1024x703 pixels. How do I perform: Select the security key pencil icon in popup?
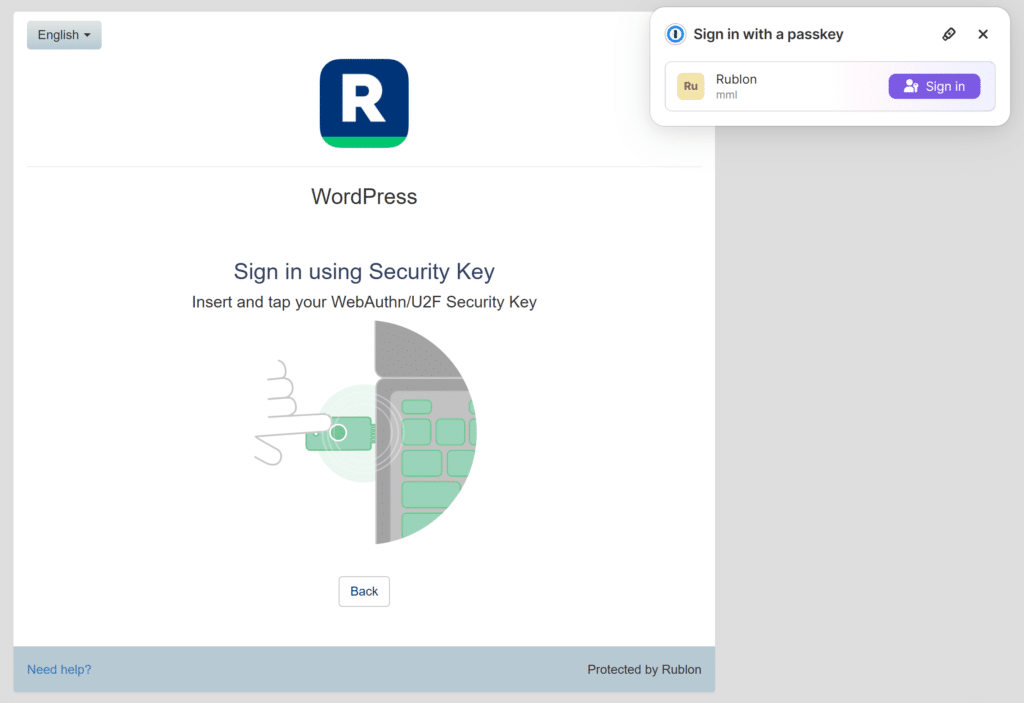point(949,34)
